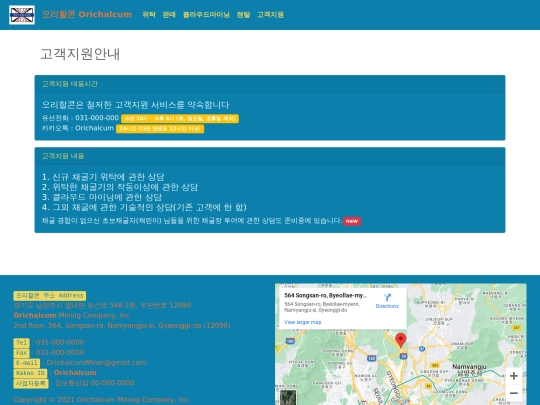The height and width of the screenshot is (405, 540).
Task: Toggle satellite view thumbnail on map
Action: (288, 397)
